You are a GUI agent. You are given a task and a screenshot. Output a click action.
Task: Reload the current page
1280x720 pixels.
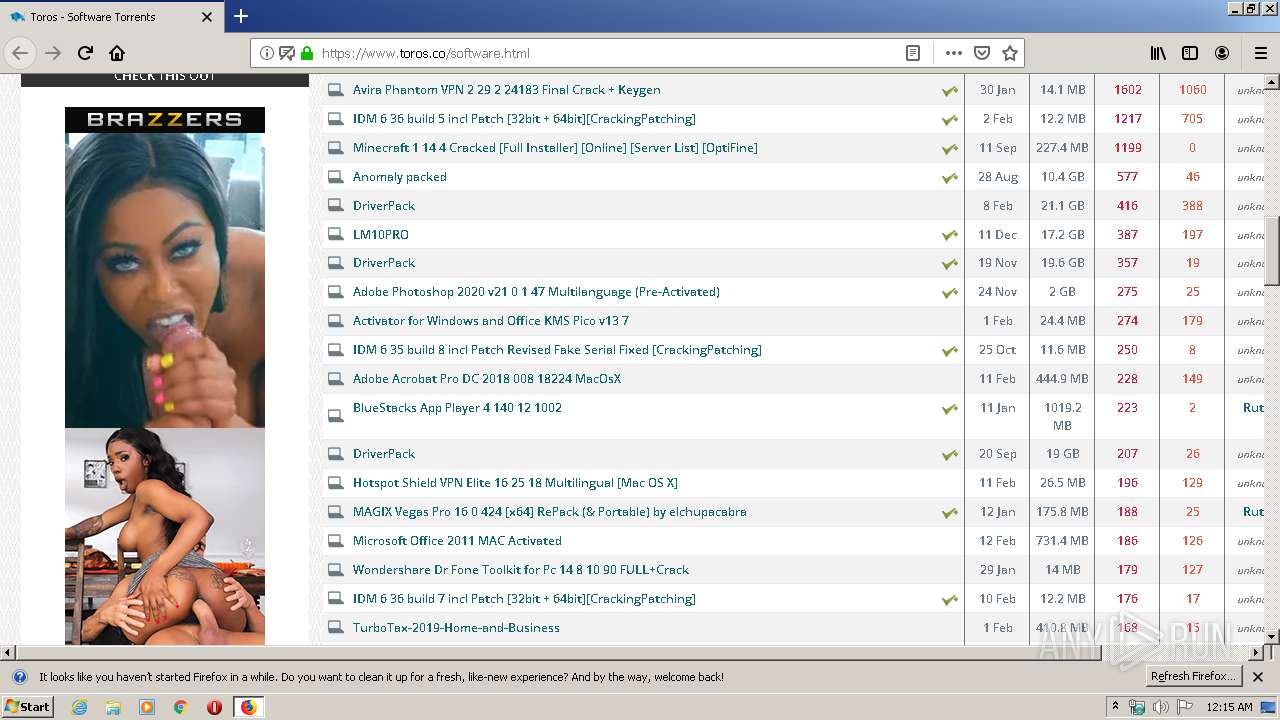[x=85, y=53]
